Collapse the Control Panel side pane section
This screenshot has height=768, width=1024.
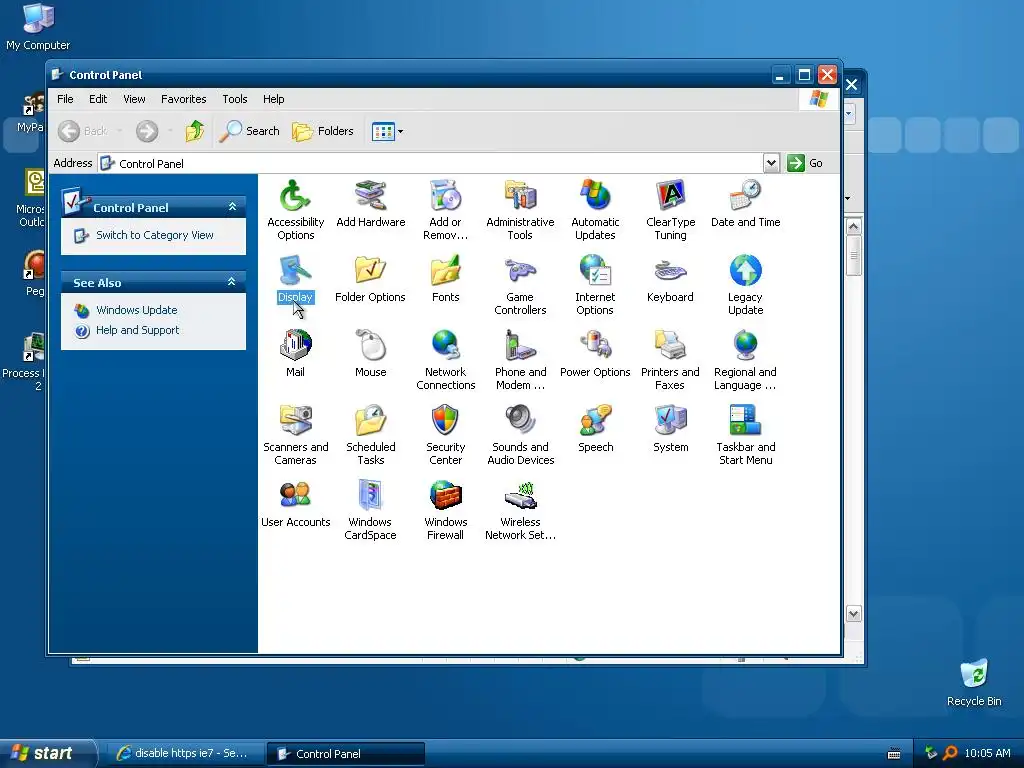(232, 207)
